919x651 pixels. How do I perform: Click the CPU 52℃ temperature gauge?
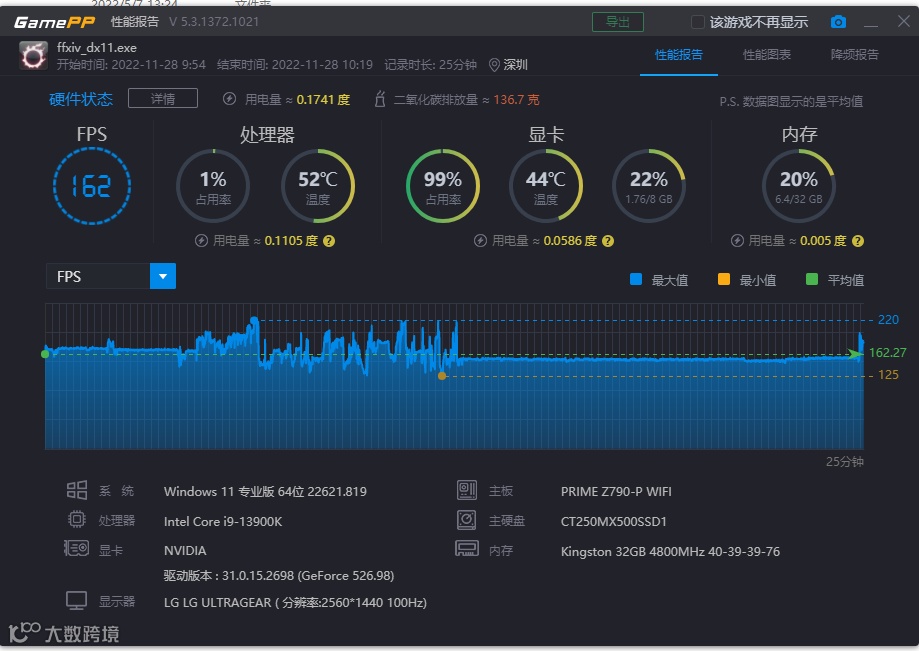[x=318, y=186]
